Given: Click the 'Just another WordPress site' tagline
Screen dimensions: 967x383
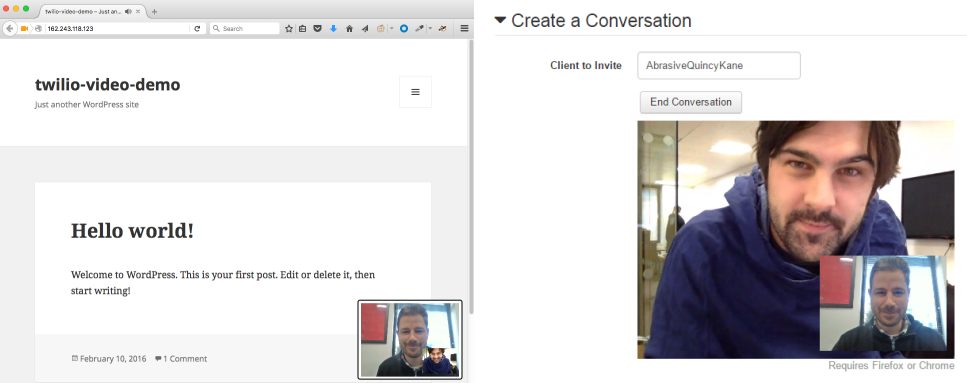Looking at the screenshot, I should 87,104.
